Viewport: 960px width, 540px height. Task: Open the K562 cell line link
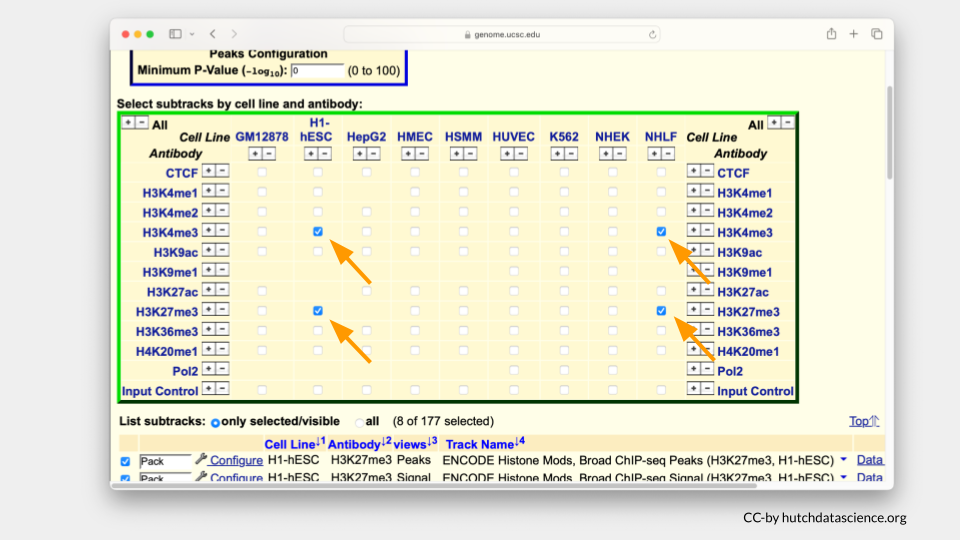pos(564,137)
